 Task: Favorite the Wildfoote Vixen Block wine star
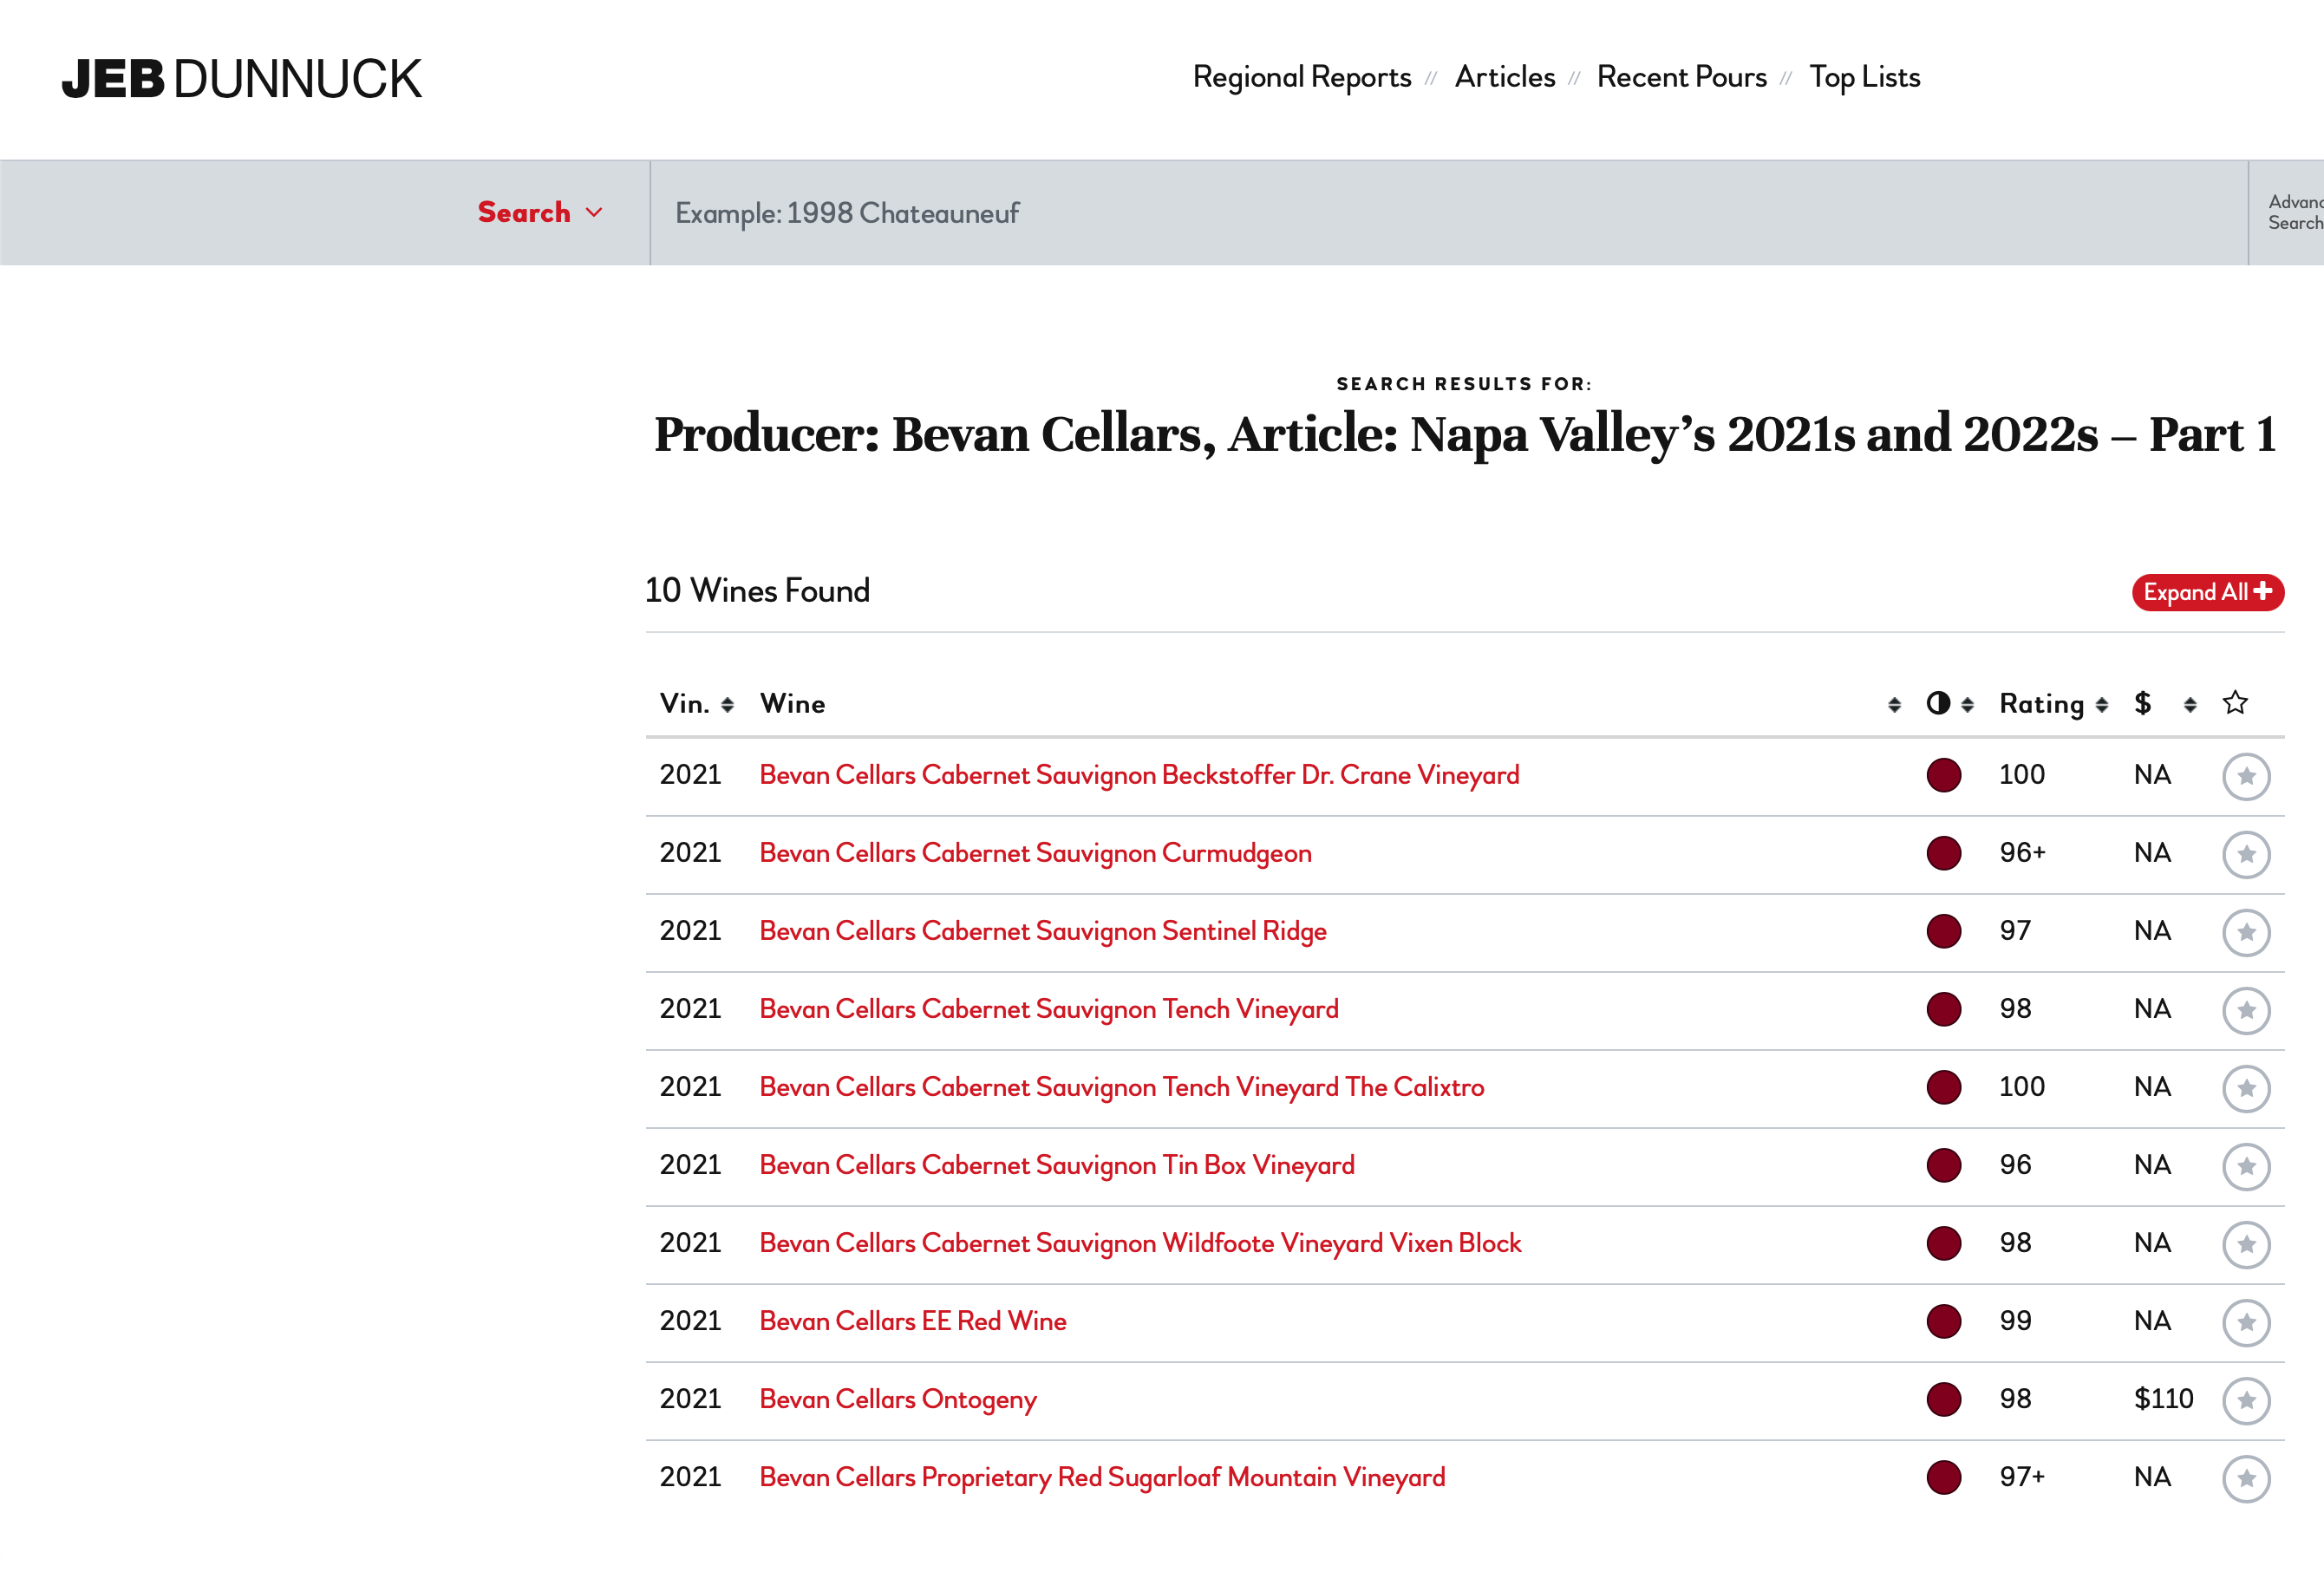coord(2246,1244)
